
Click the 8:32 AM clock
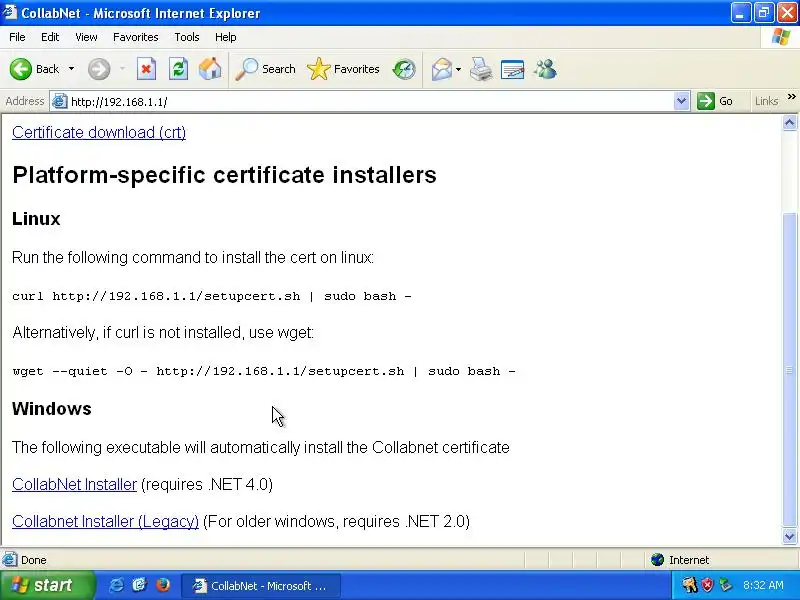coord(763,585)
